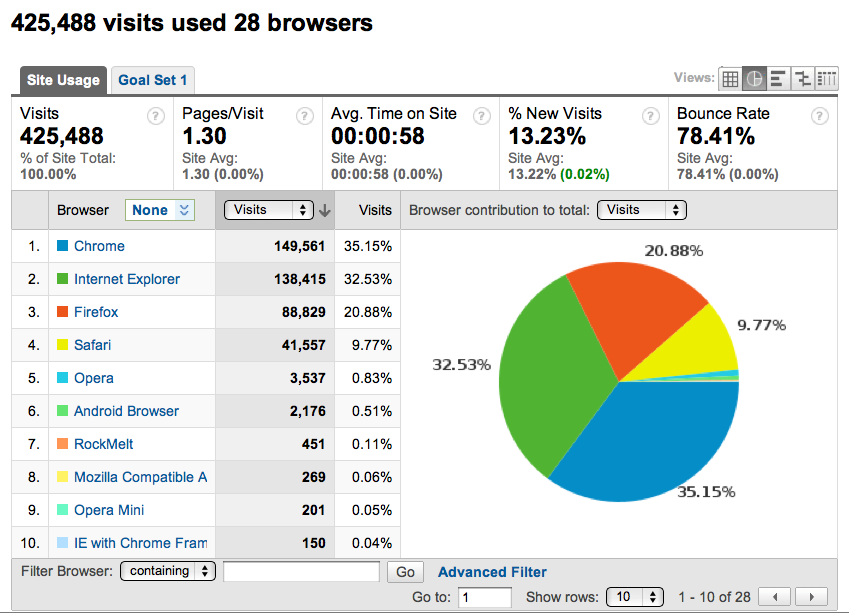
Task: Open the Opera browser link
Action: (94, 378)
